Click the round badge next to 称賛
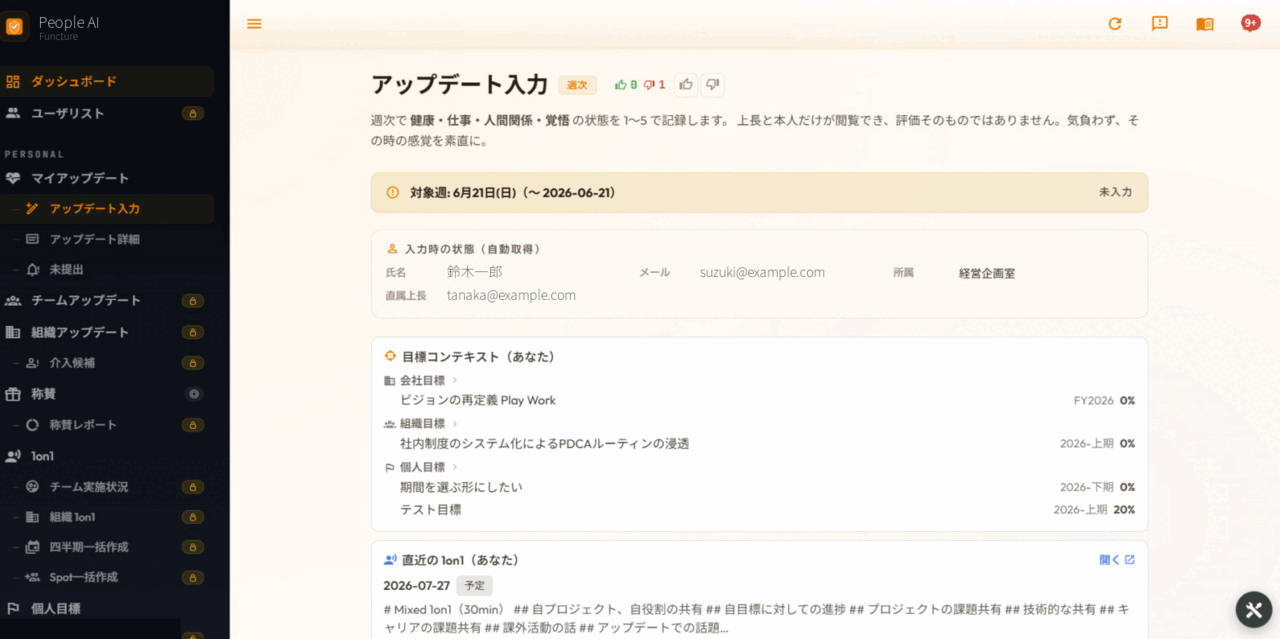 (194, 394)
